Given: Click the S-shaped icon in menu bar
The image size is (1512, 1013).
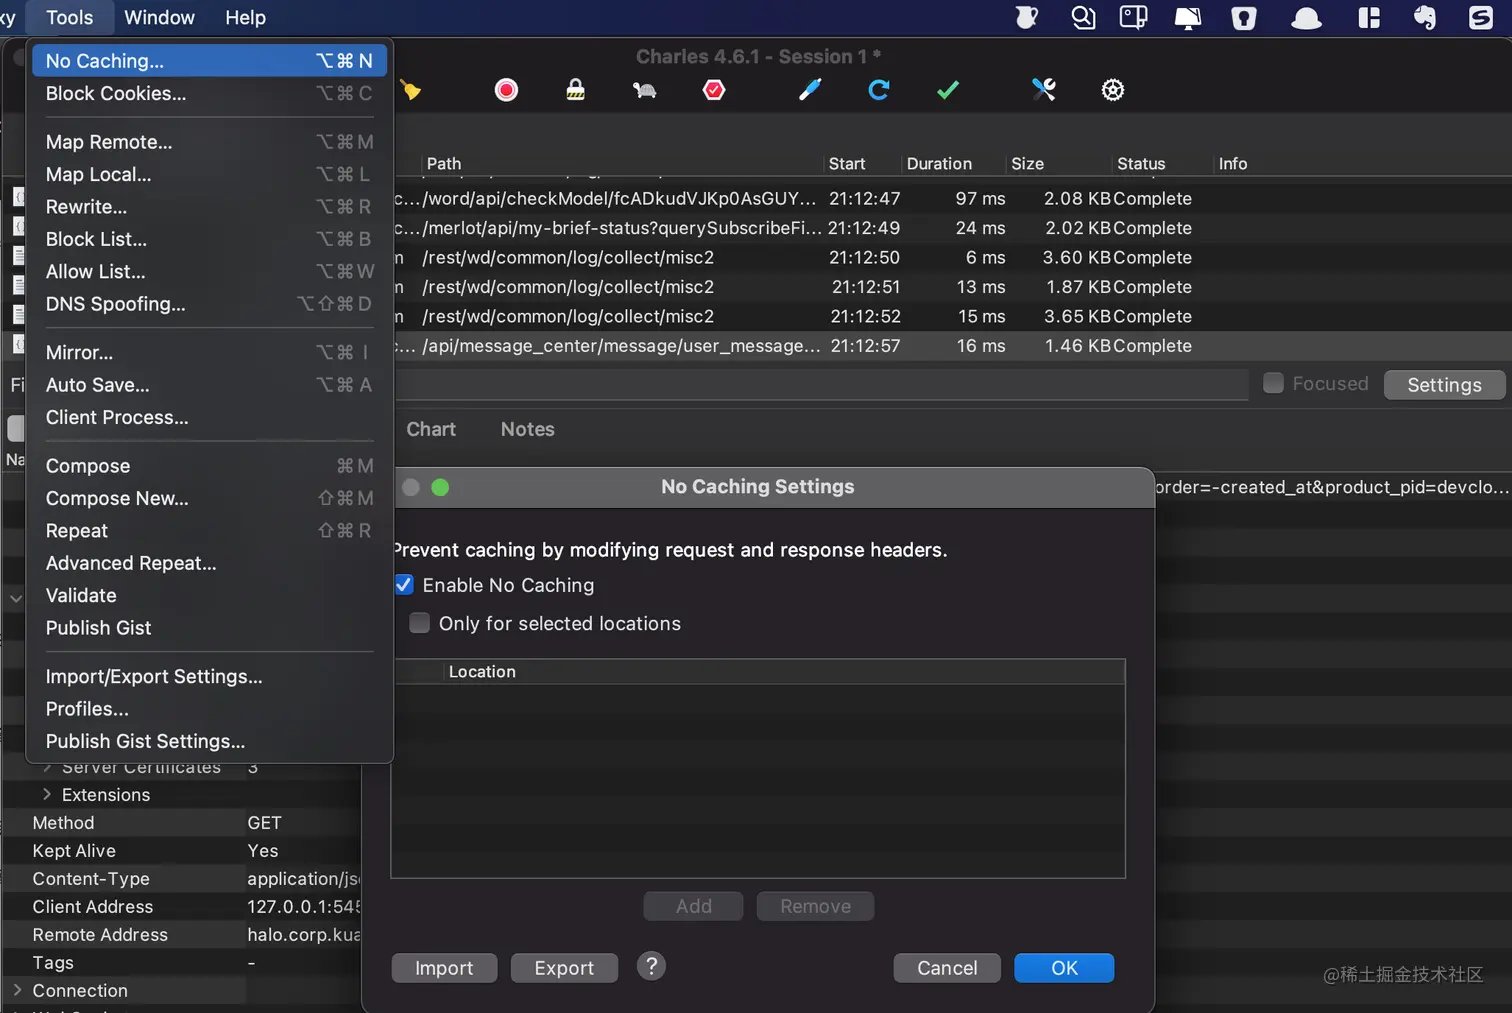Looking at the screenshot, I should [1481, 18].
